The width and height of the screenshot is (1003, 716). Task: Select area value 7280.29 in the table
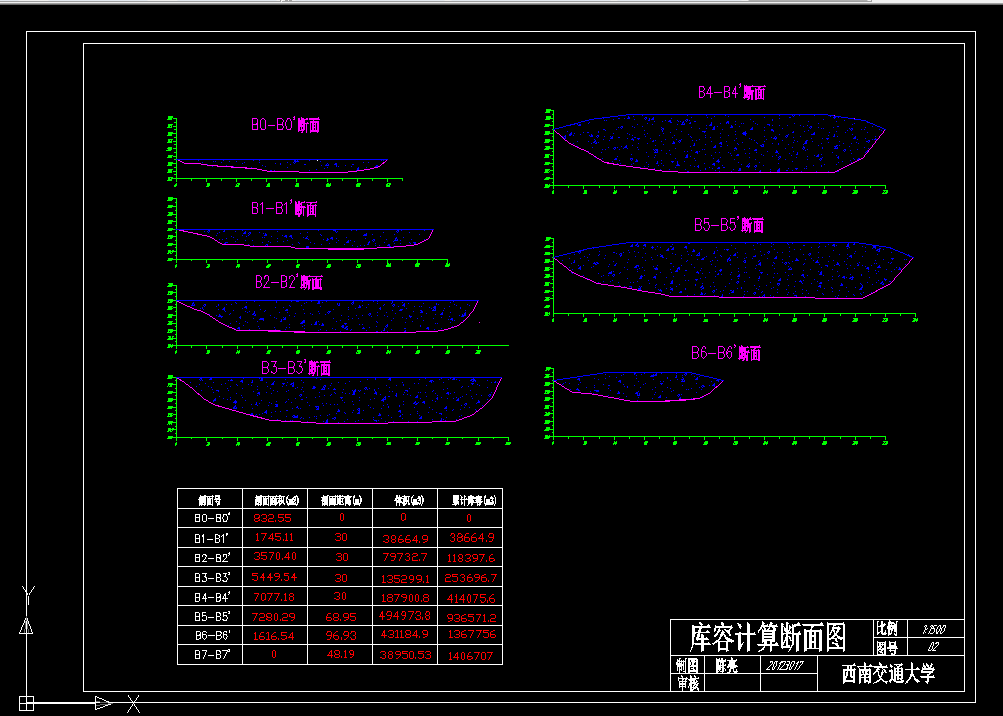pos(274,617)
